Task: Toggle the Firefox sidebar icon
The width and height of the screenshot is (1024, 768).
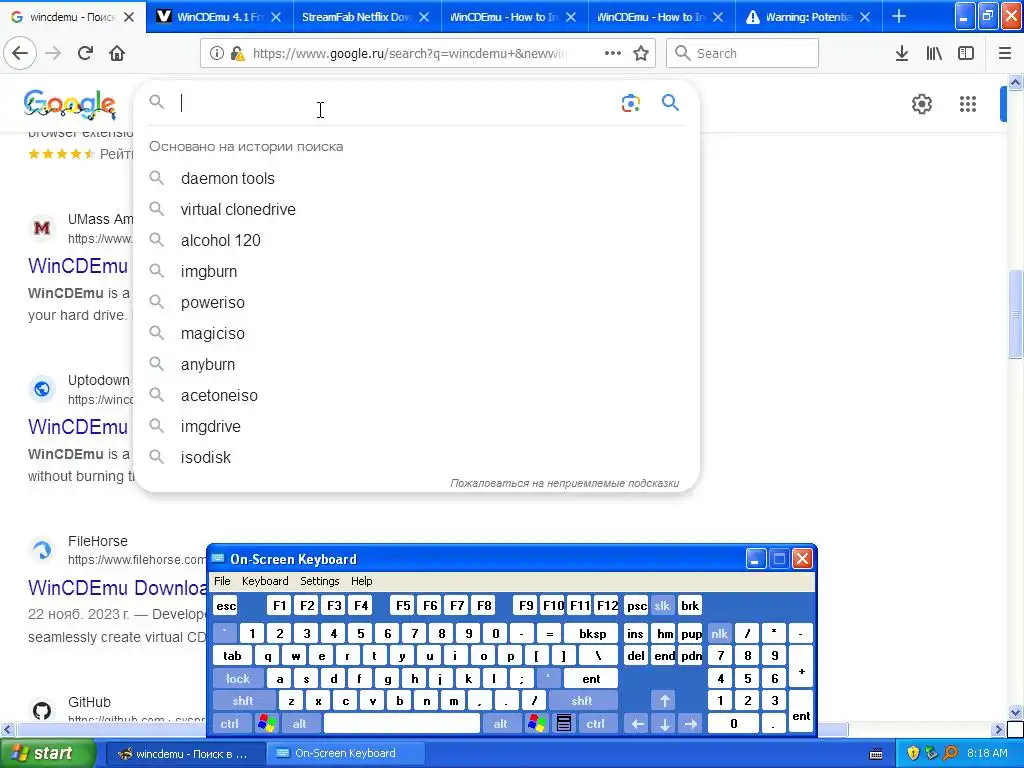Action: (966, 53)
